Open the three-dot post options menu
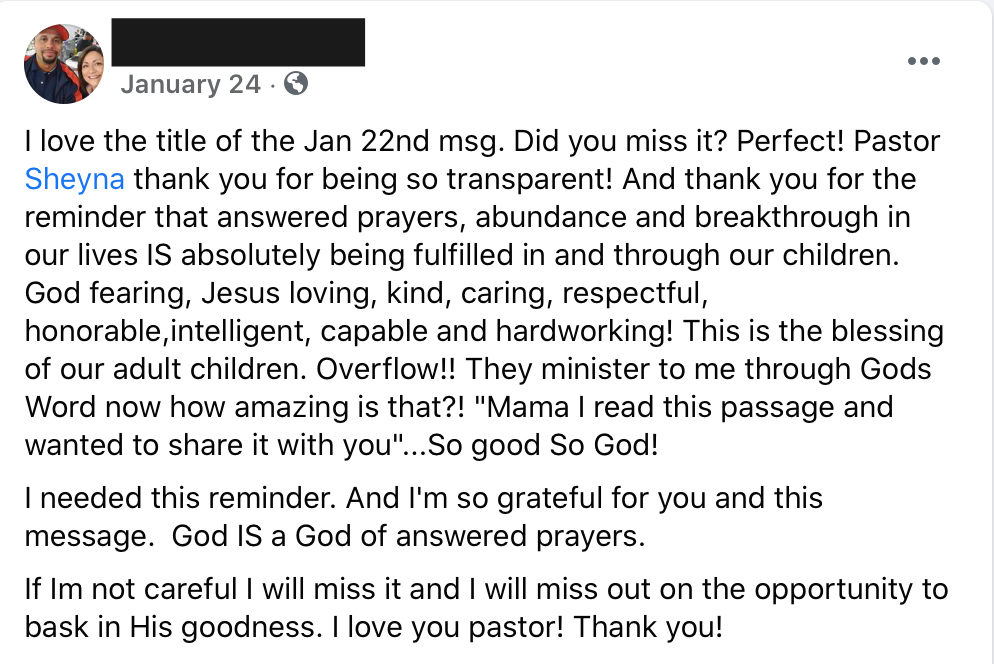 (x=923, y=62)
